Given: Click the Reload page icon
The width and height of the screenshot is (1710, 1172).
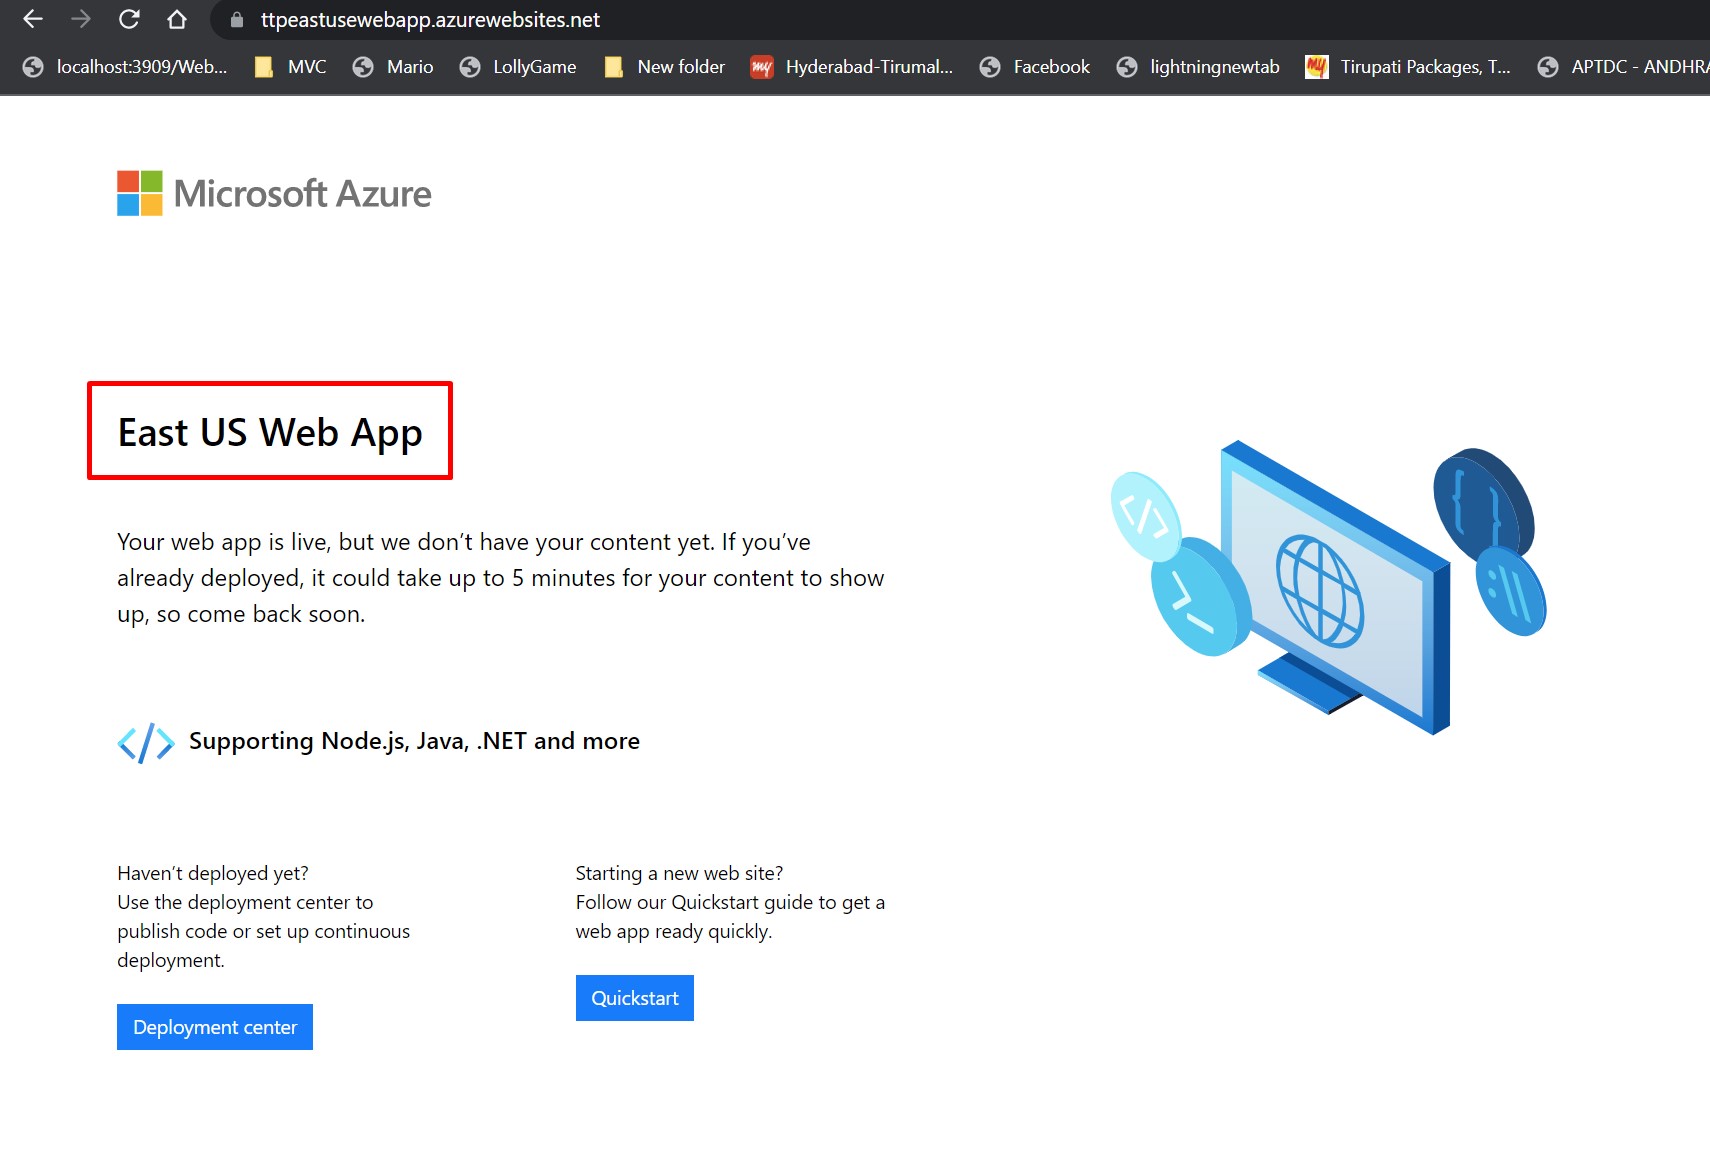Looking at the screenshot, I should [x=129, y=19].
